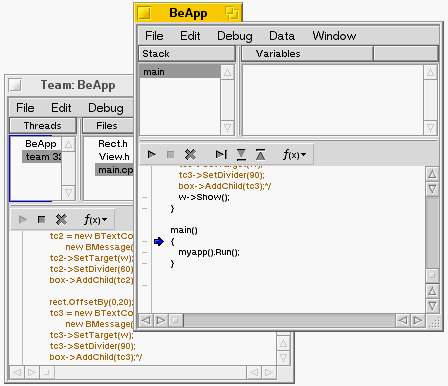
Task: Click the Stop button in BeApp window toolbar
Action: tap(170, 154)
